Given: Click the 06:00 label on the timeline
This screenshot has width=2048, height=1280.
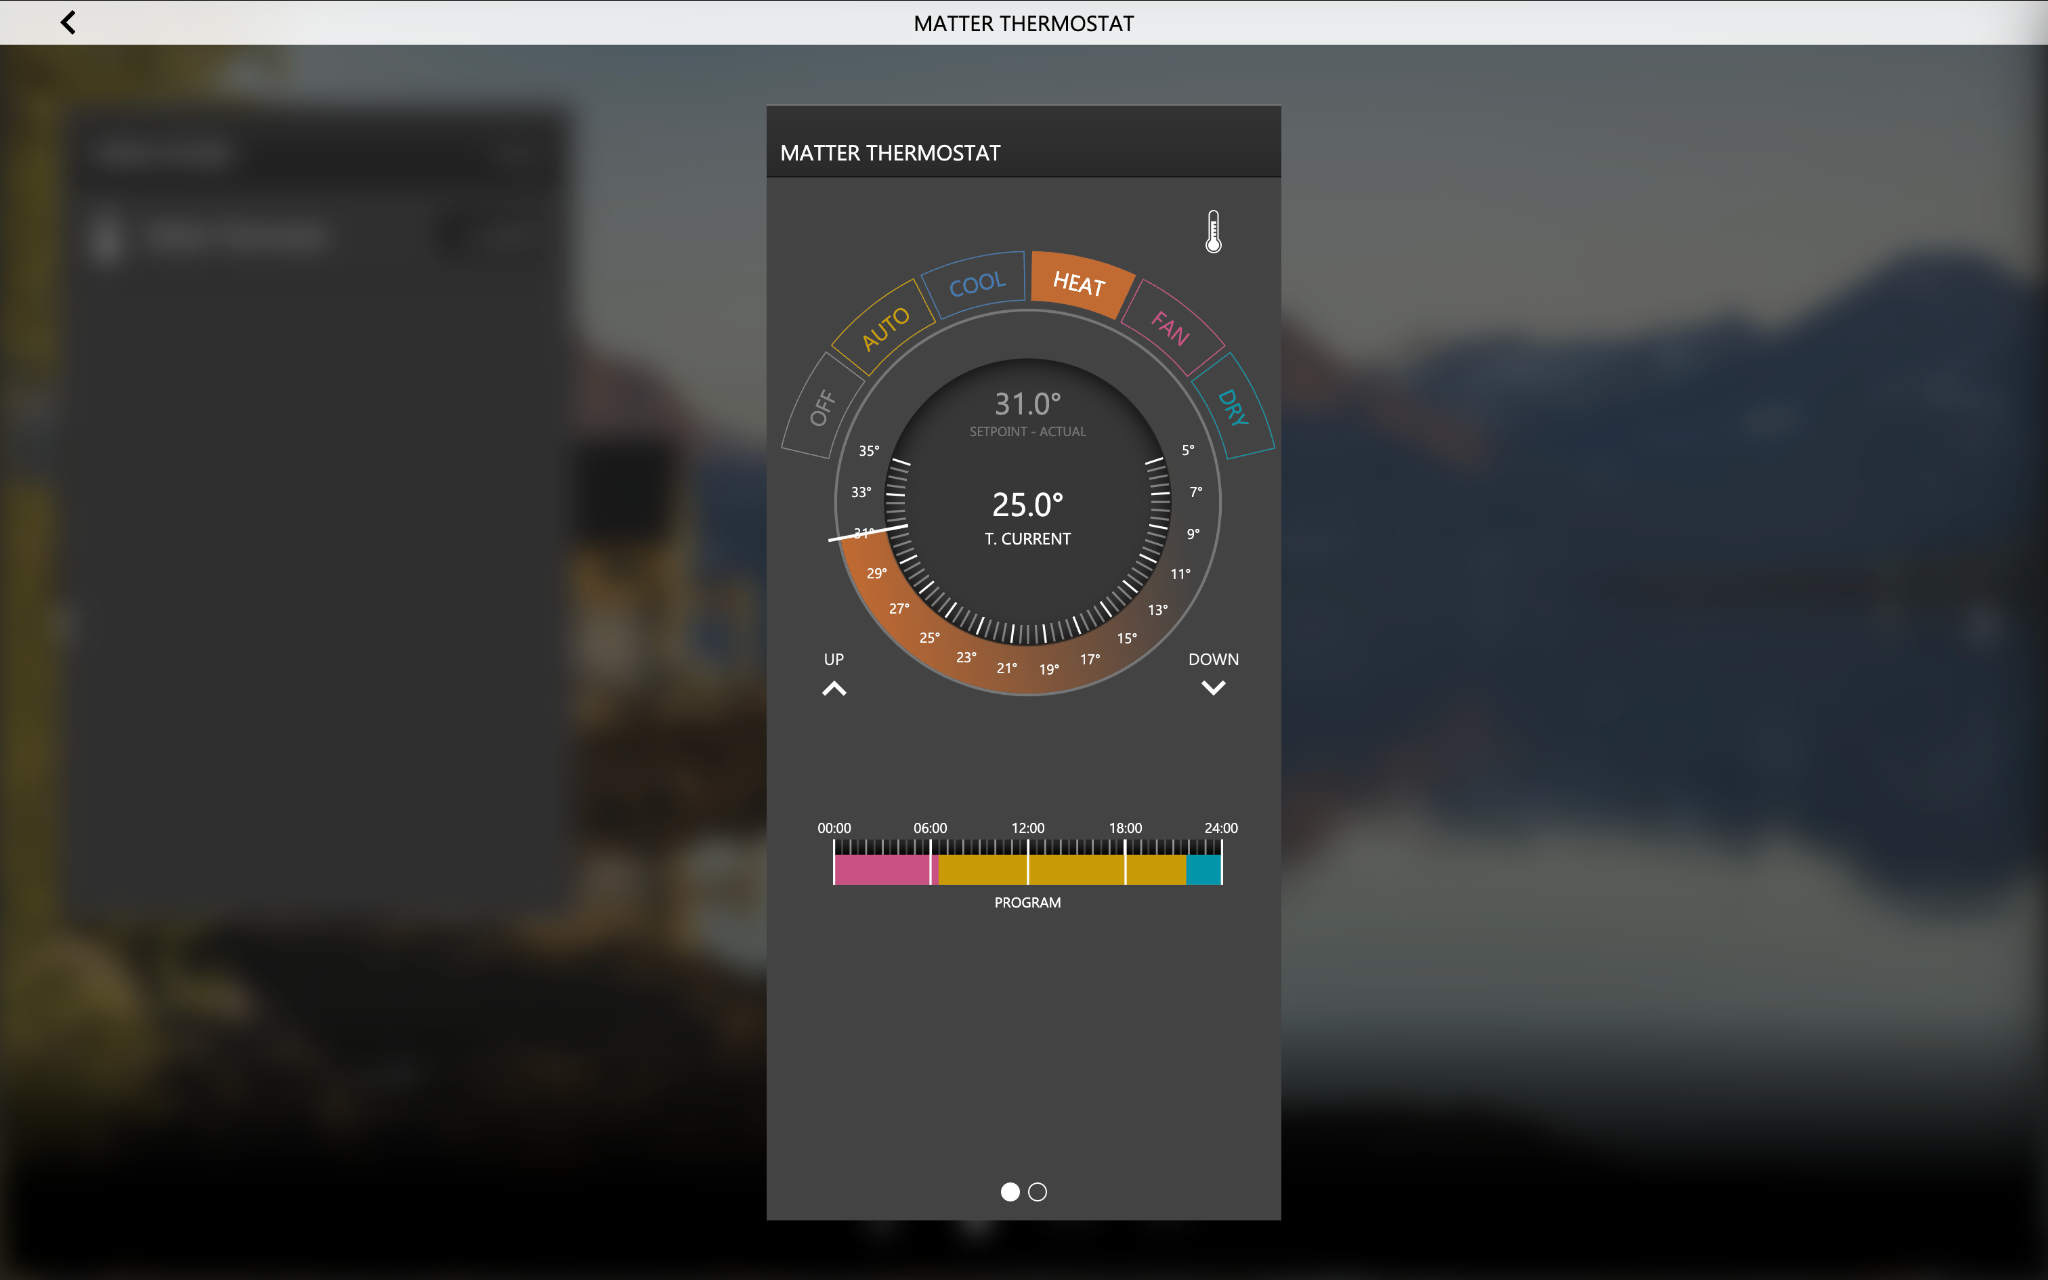Looking at the screenshot, I should click(930, 828).
